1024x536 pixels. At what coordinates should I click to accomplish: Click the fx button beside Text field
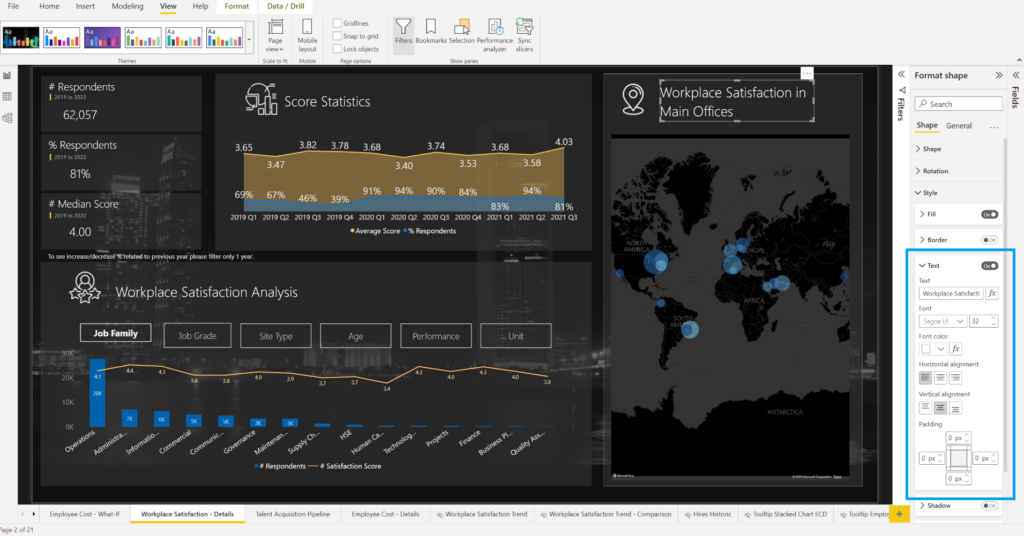[991, 294]
